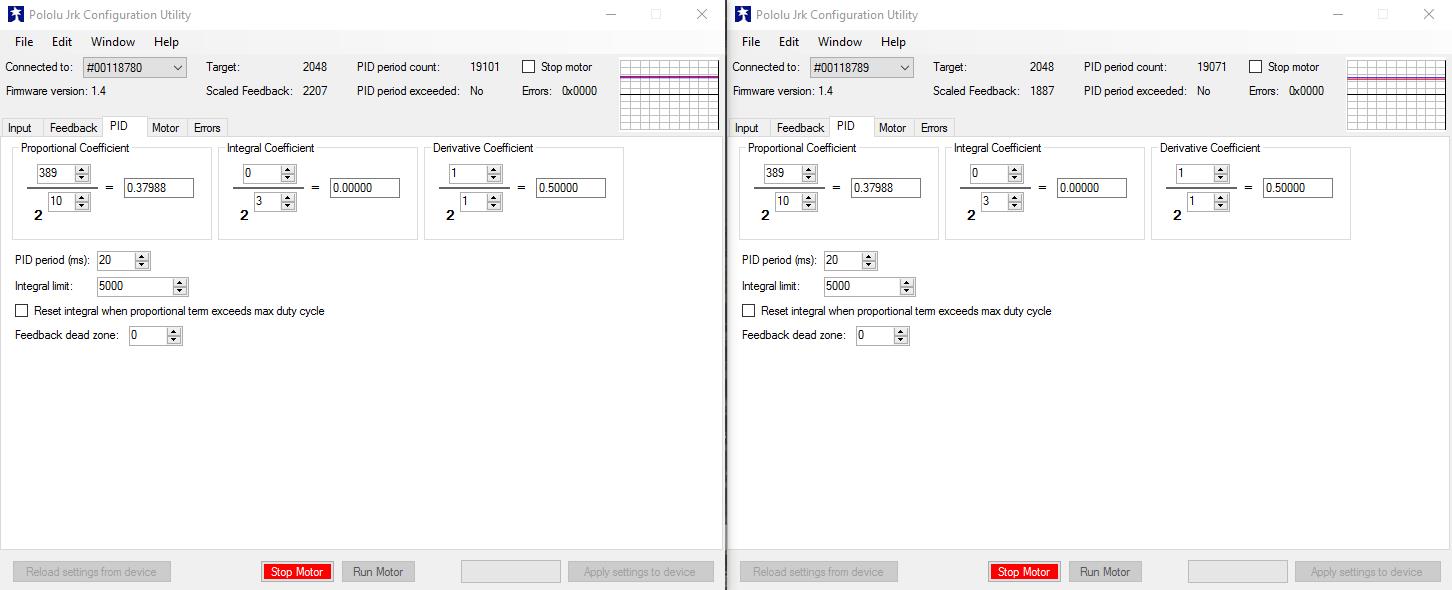The image size is (1452, 590).
Task: Increase PID period with up arrow, left window
Action: pos(142,256)
